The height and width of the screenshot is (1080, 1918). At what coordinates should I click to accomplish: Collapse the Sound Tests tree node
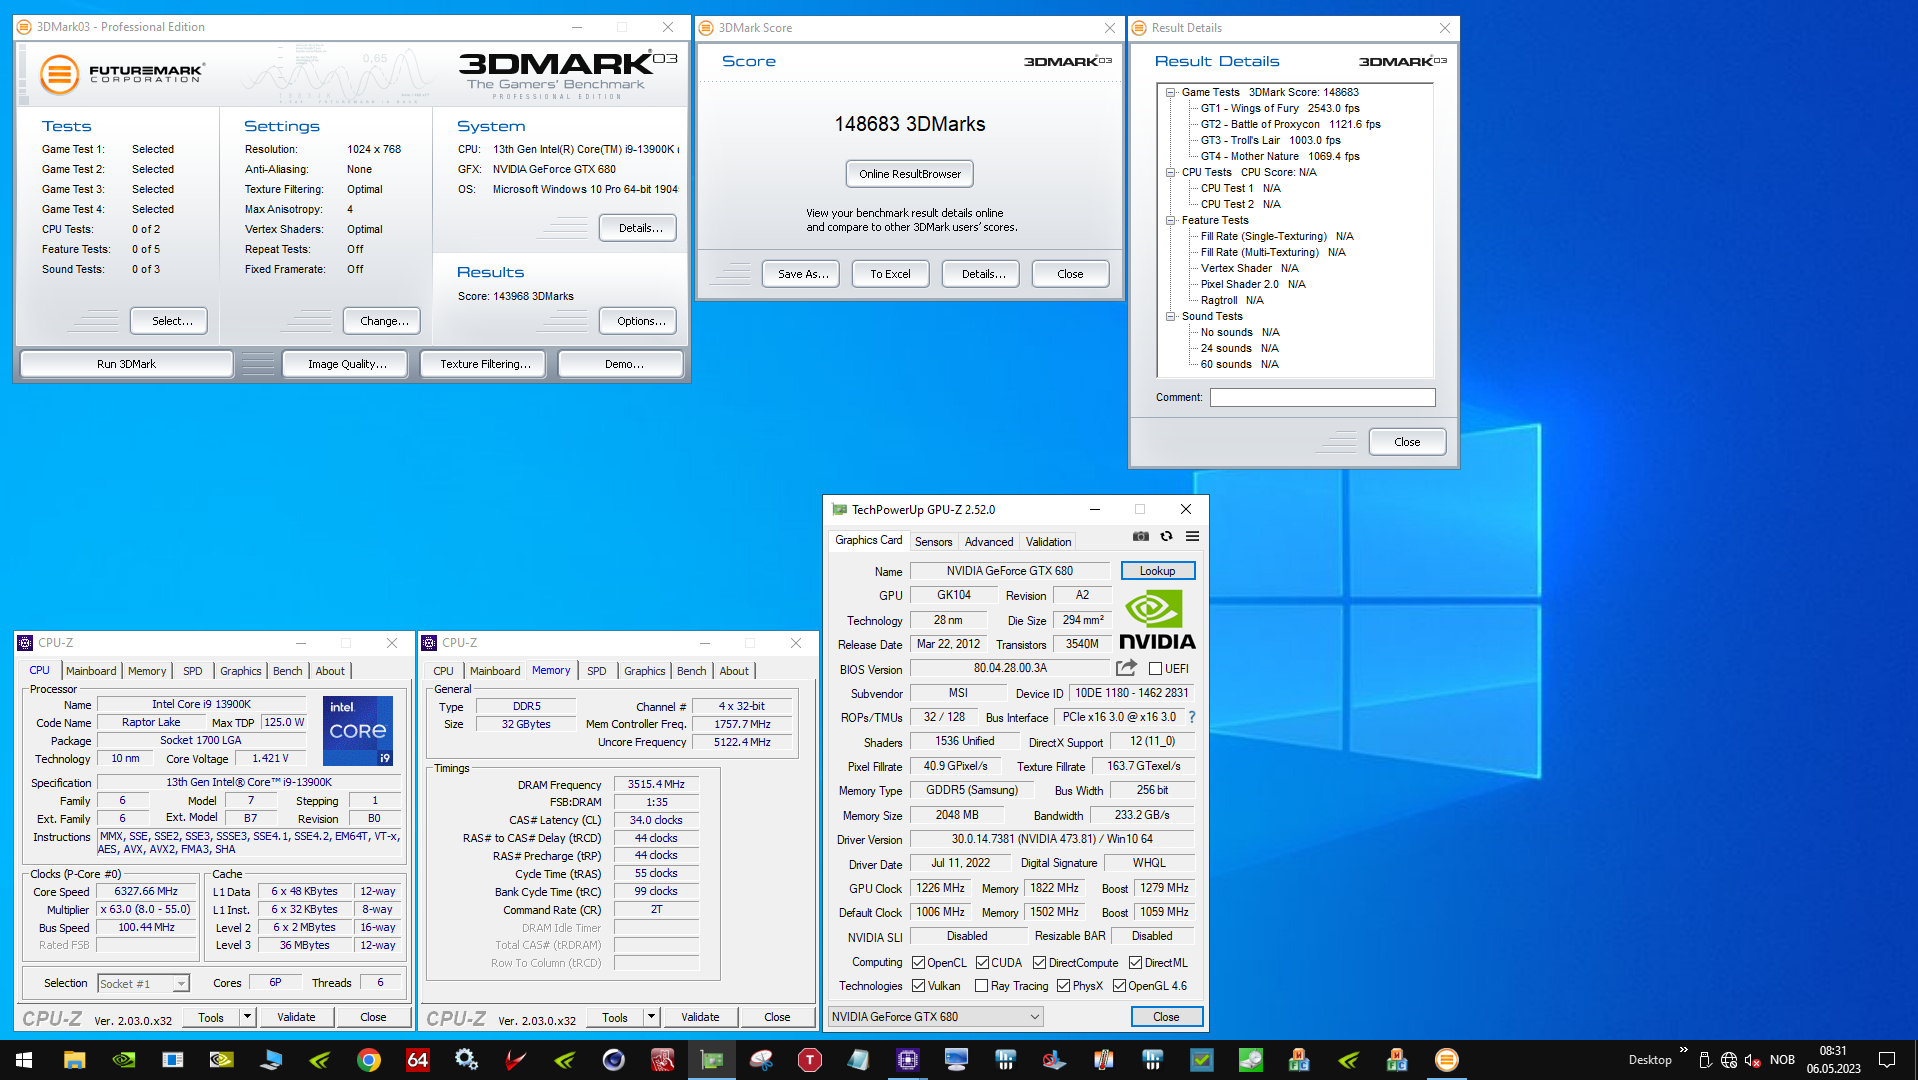point(1170,316)
